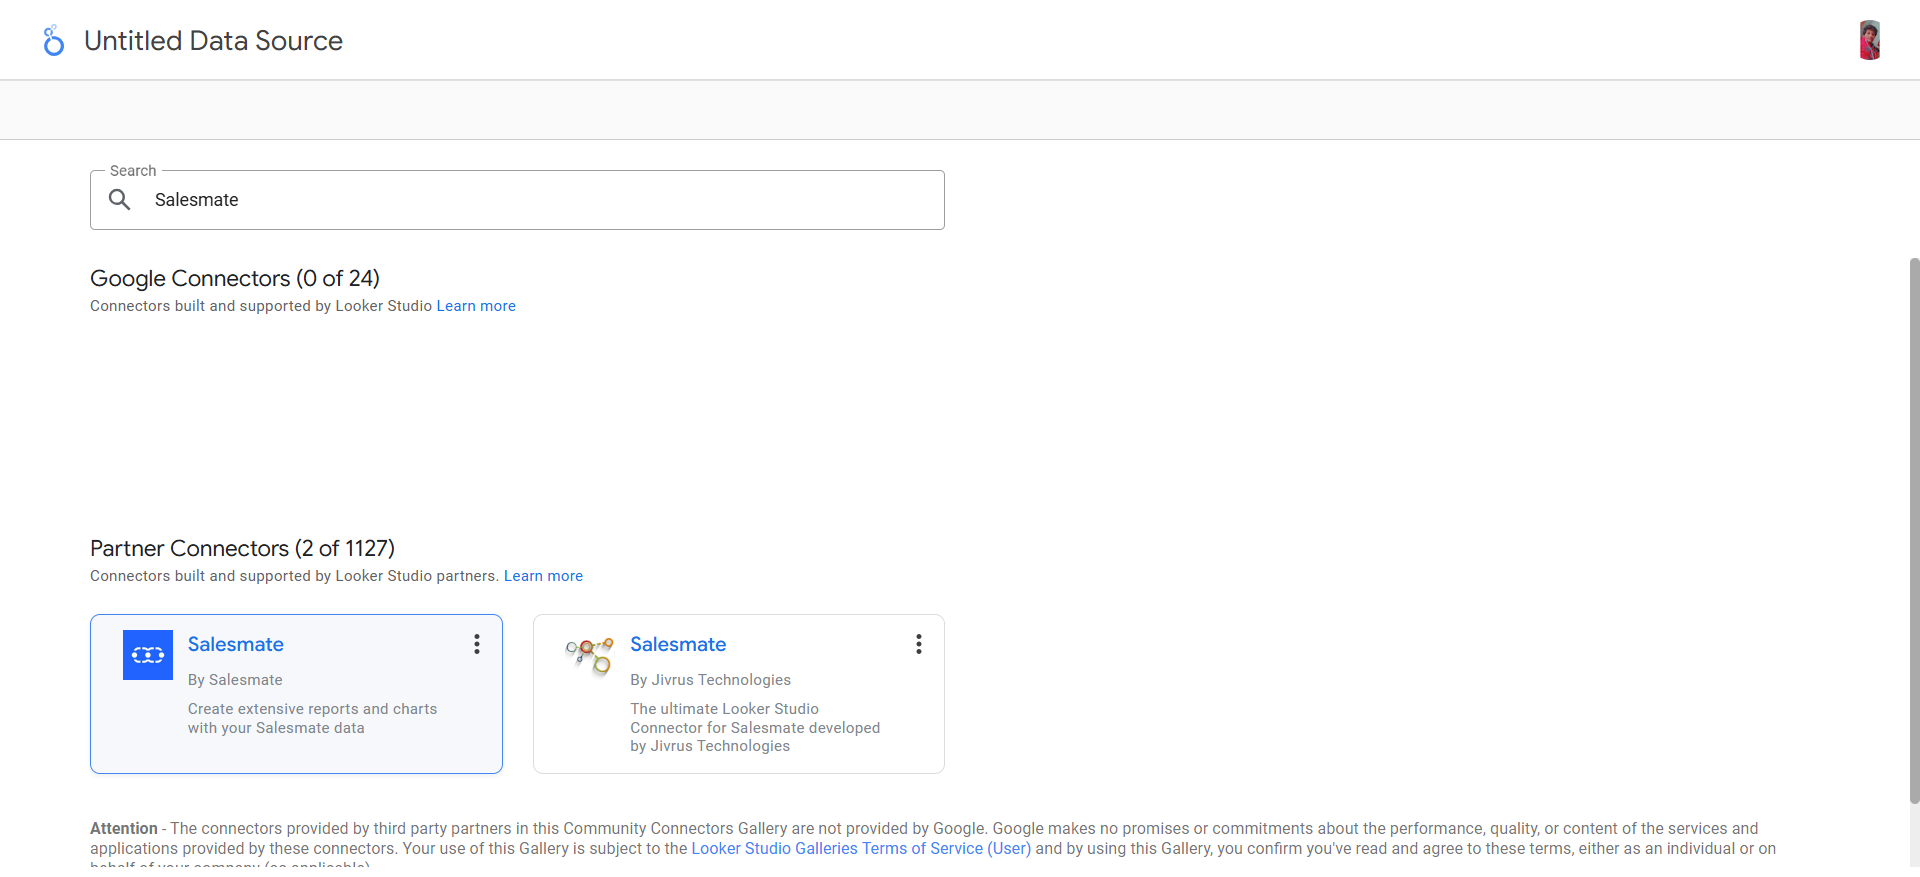This screenshot has height=877, width=1920.
Task: Open Learn more under Partner Connectors
Action: (543, 576)
